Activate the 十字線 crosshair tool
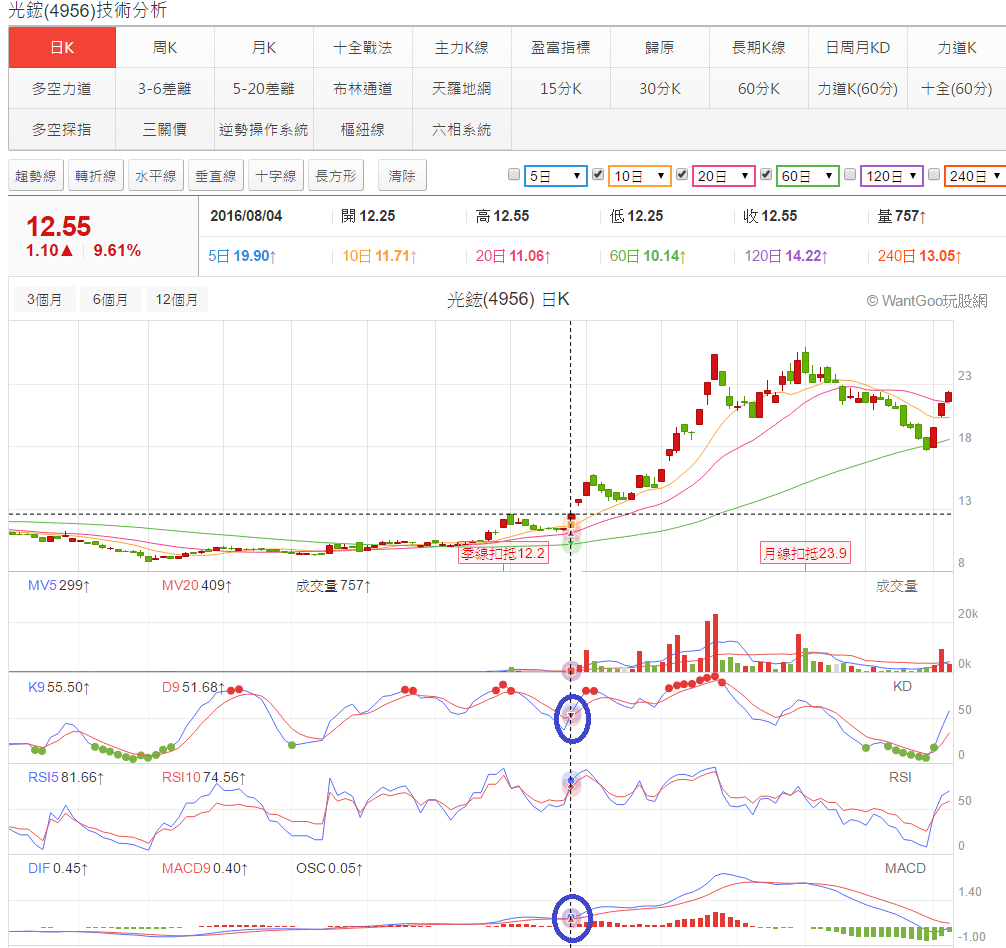Screen dimensions: 1006x948 276,176
